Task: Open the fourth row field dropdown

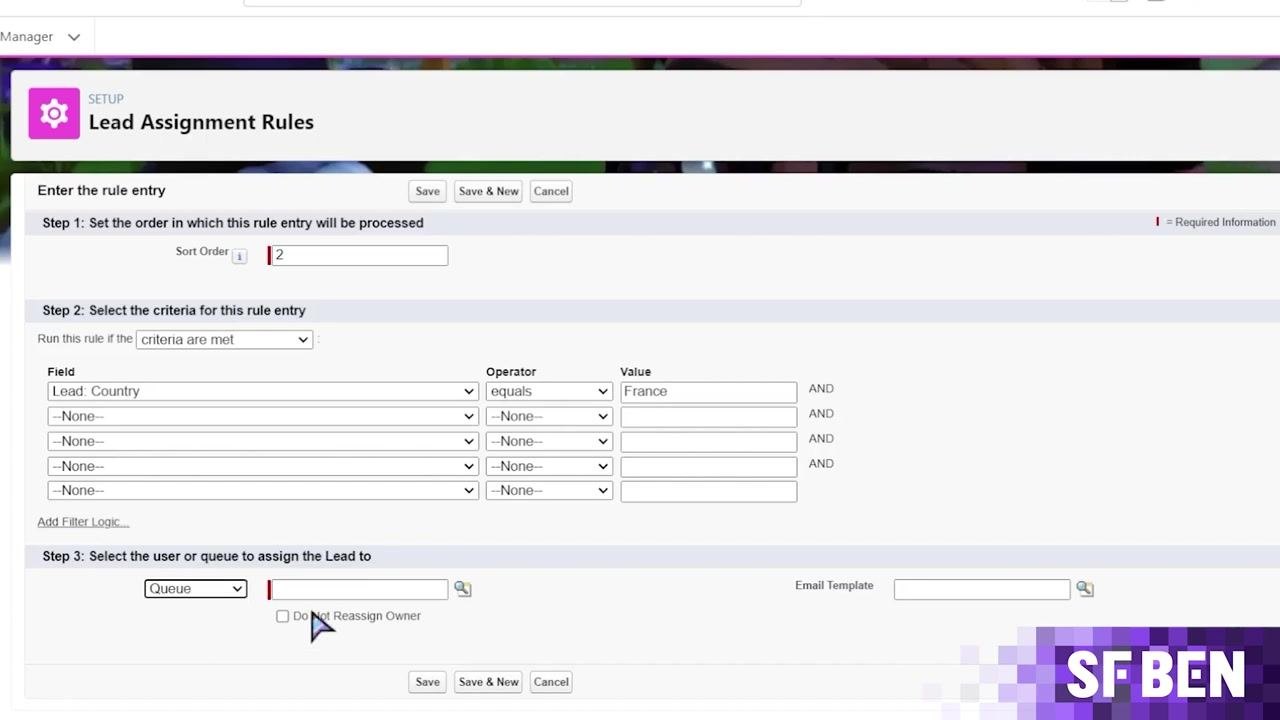Action: 263,466
